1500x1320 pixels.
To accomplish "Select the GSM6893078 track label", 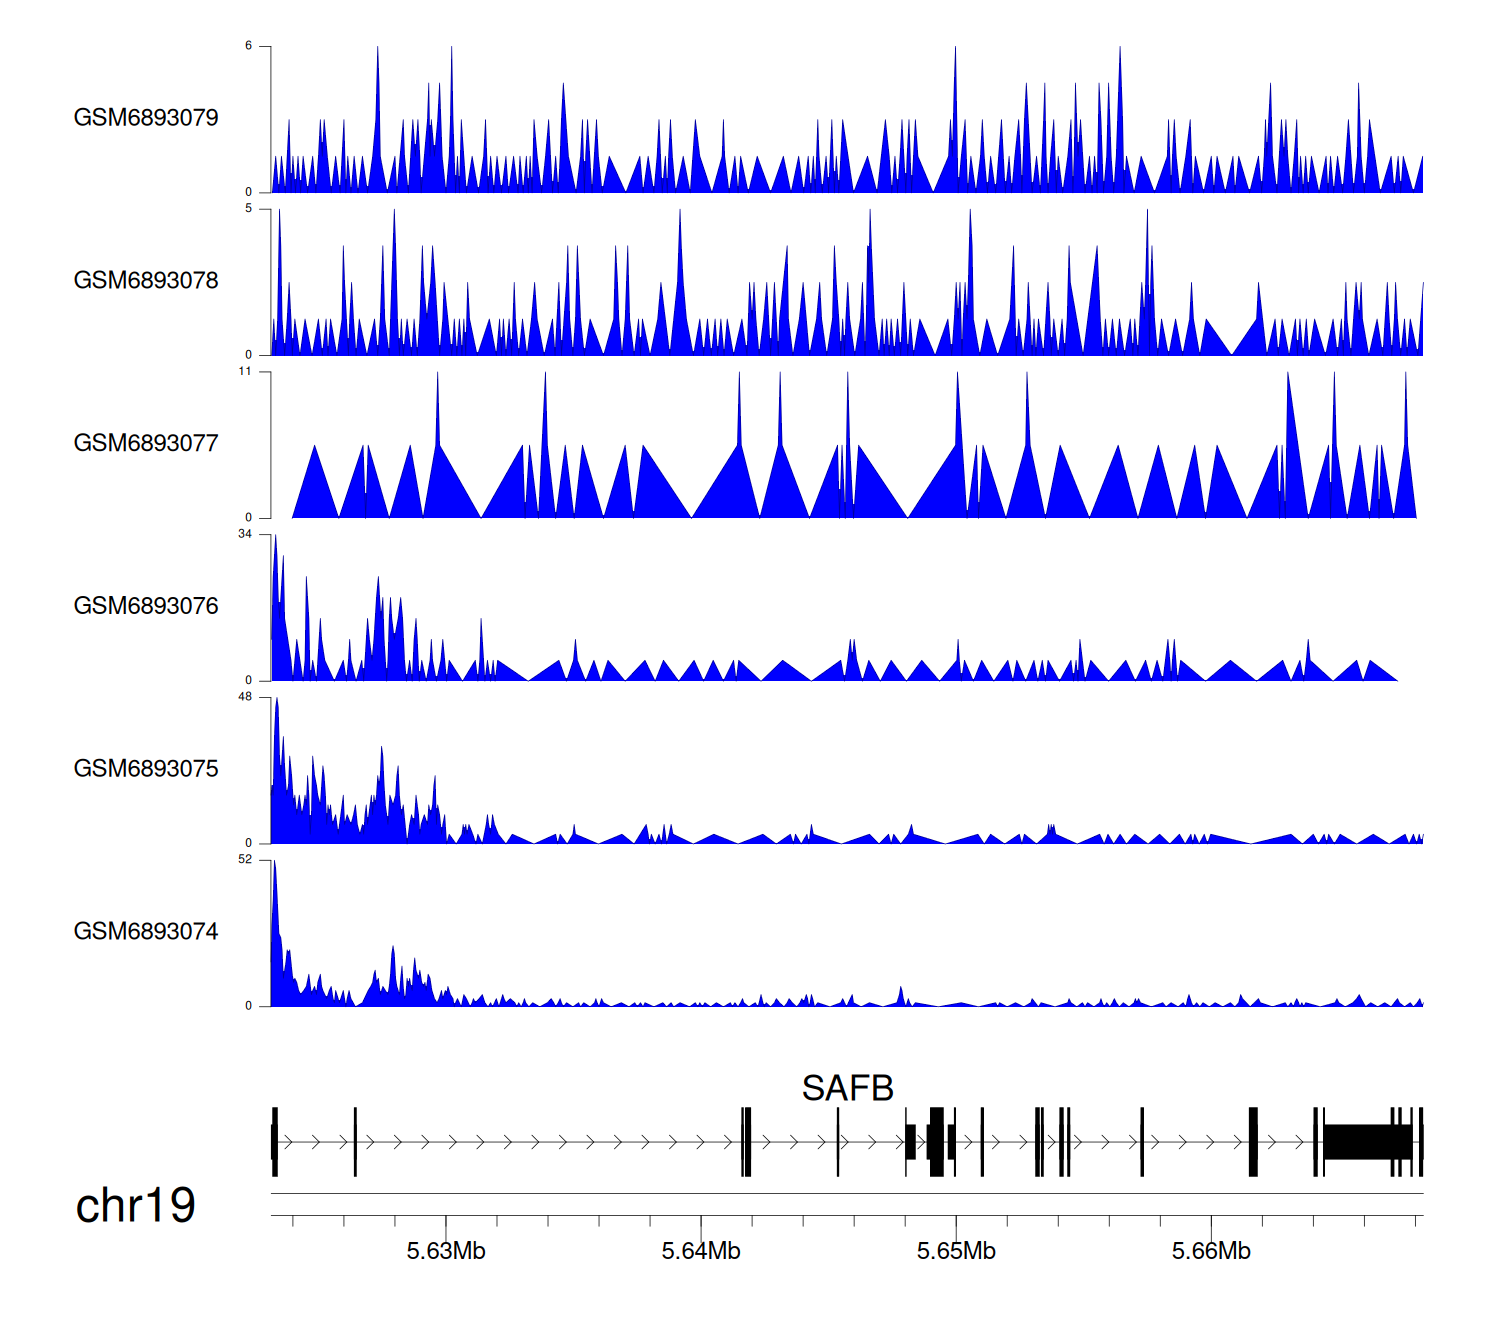I will coord(146,281).
